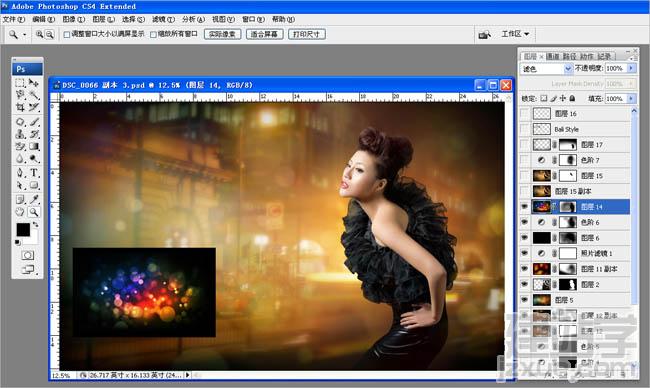The height and width of the screenshot is (388, 650).
Task: Switch to the 路径 paths tab
Action: 570,56
